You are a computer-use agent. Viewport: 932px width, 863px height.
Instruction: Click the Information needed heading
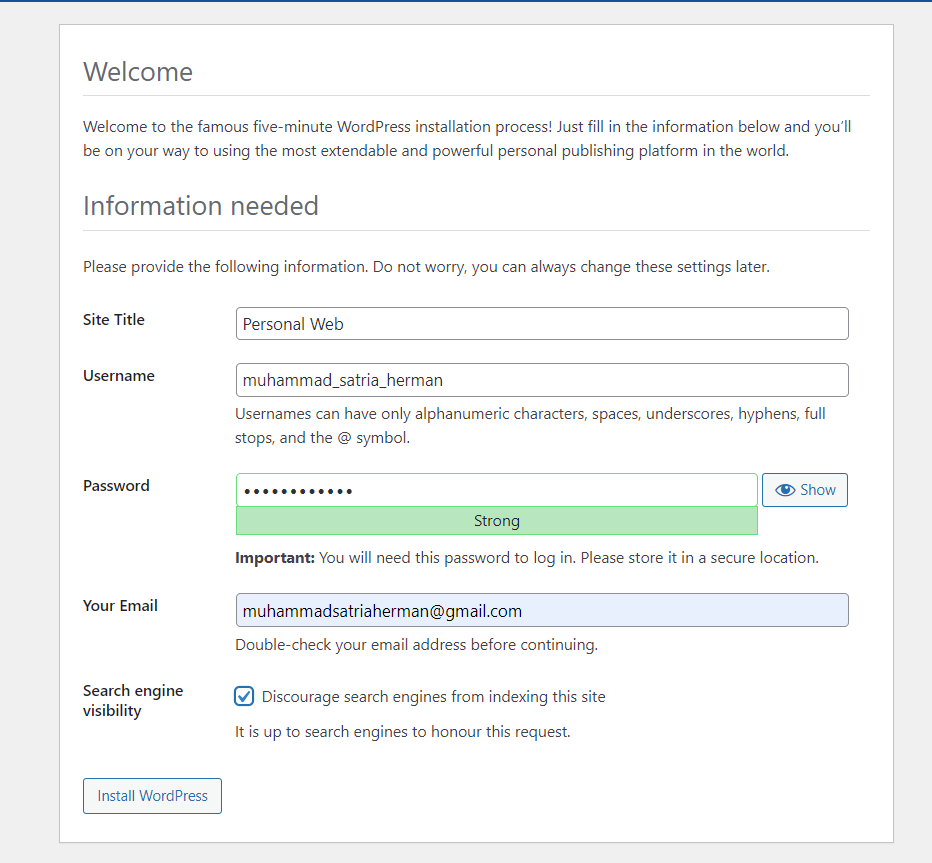click(x=201, y=206)
